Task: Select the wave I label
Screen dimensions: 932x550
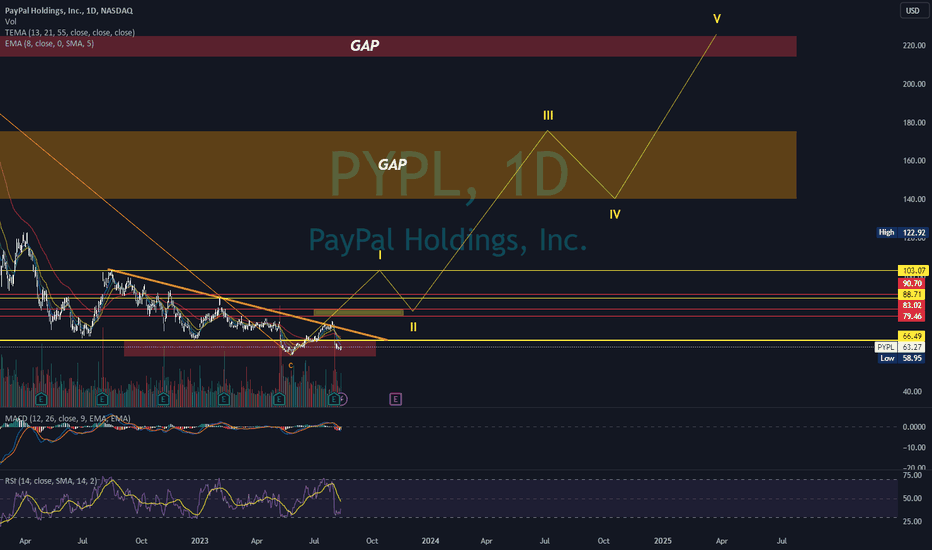Action: click(x=380, y=255)
